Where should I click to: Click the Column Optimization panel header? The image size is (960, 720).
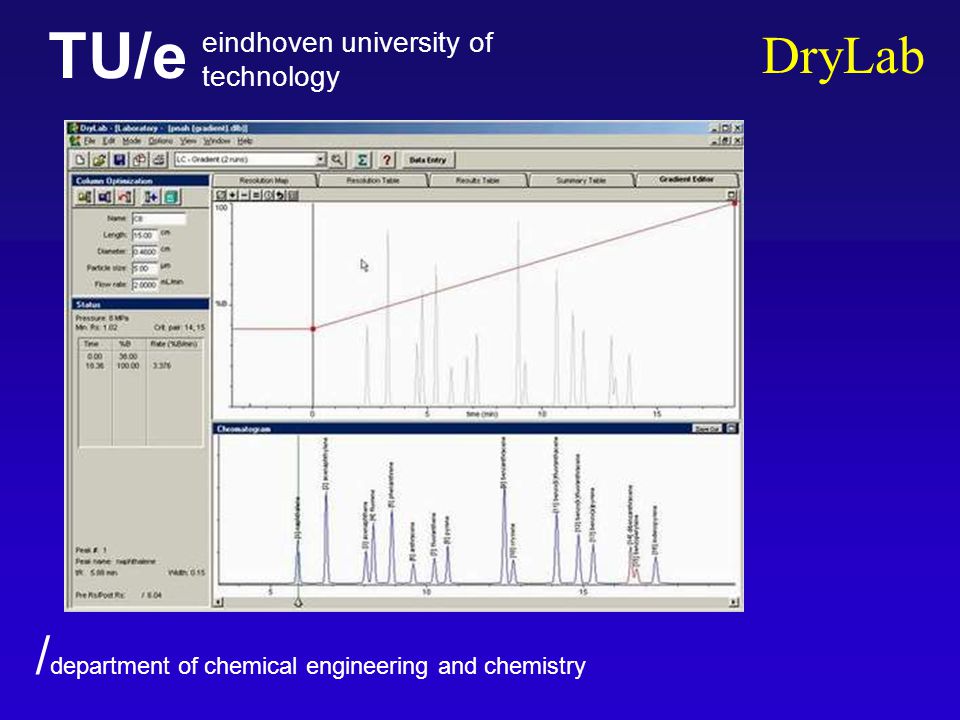coord(140,181)
